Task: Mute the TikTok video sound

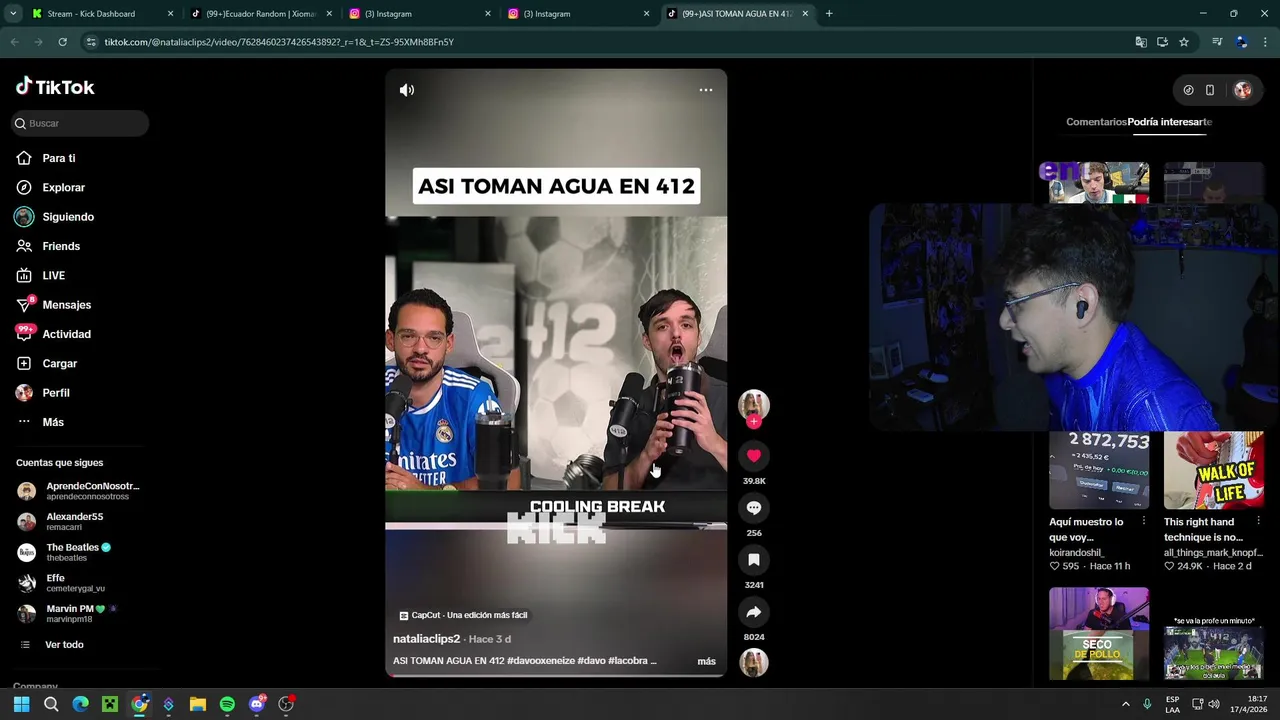Action: pyautogui.click(x=407, y=90)
